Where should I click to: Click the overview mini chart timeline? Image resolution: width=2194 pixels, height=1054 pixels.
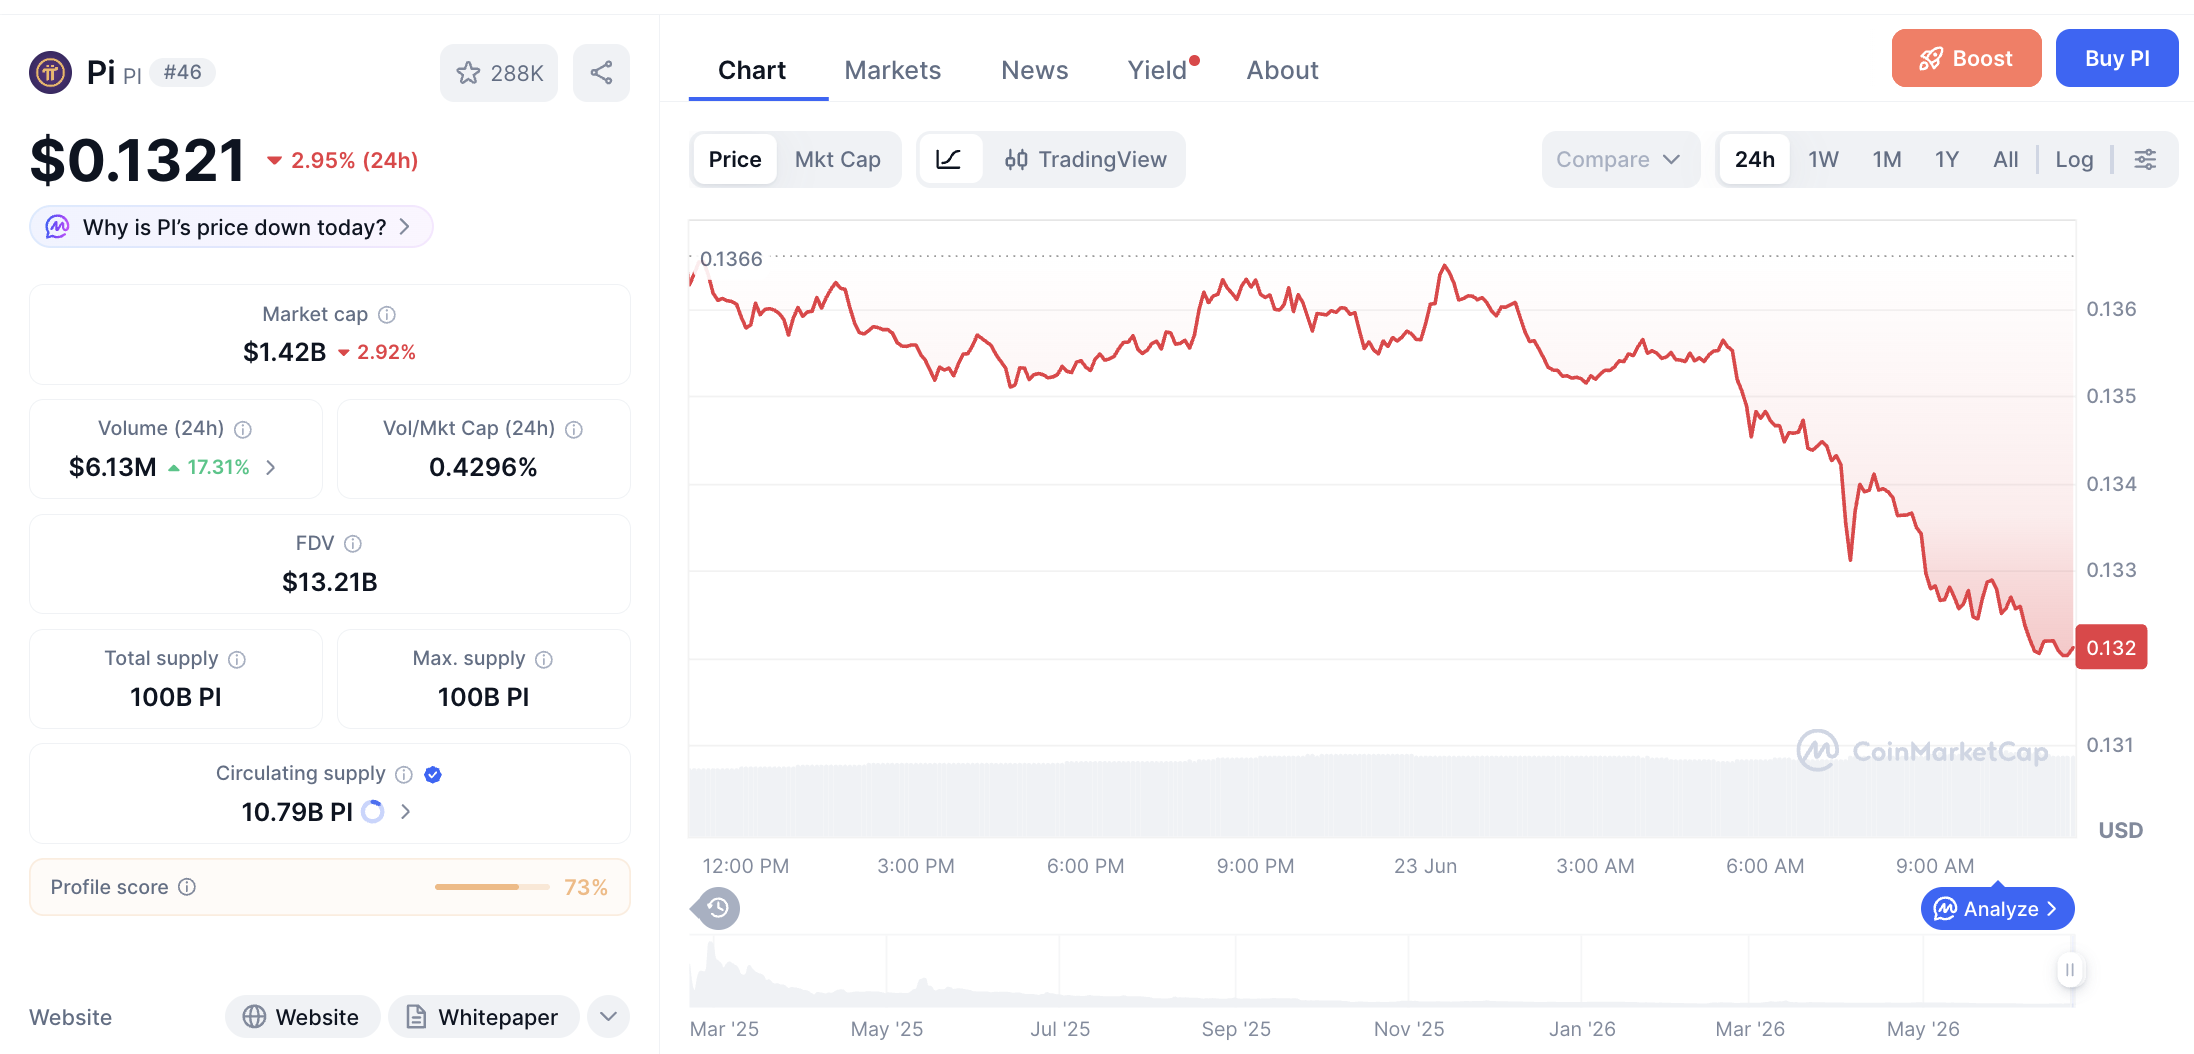tap(1381, 970)
